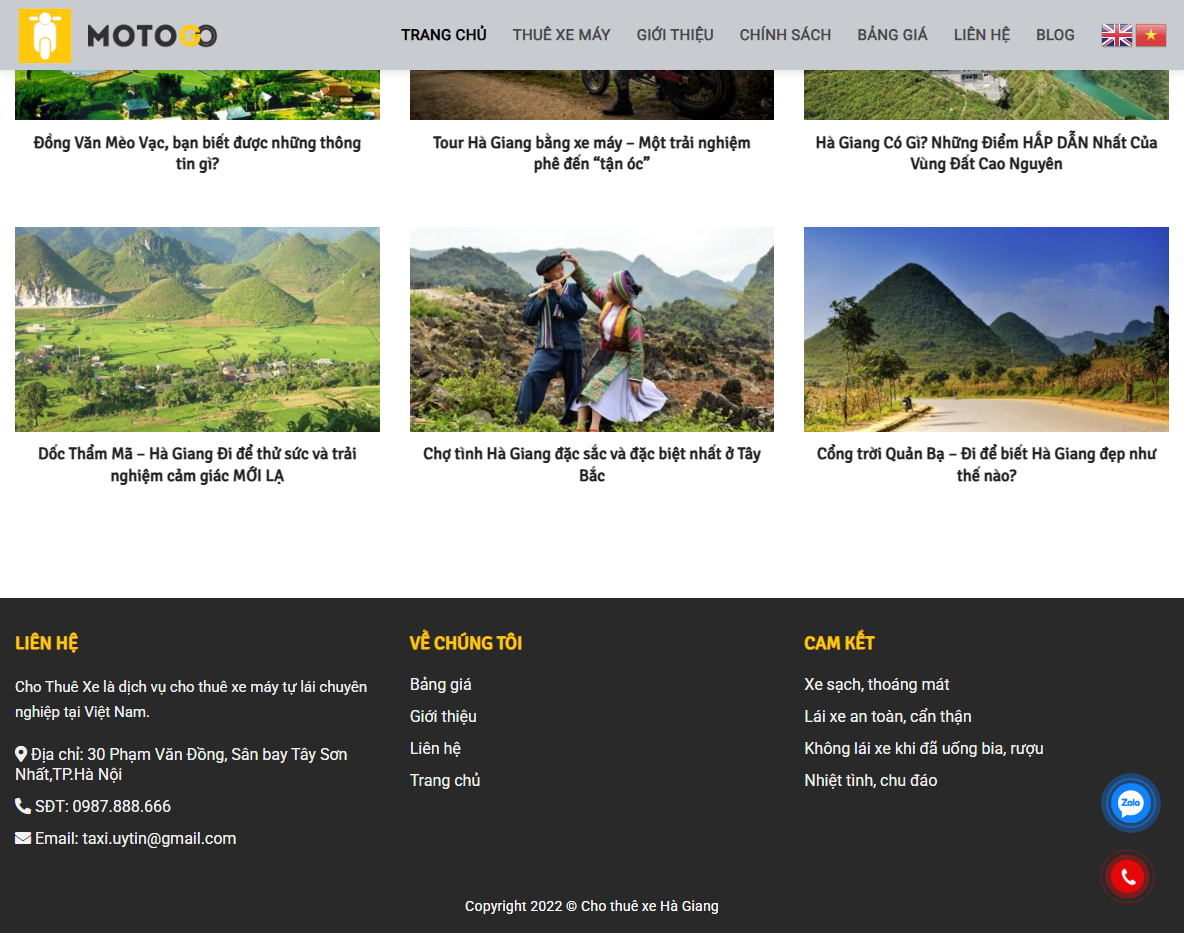Open the Zalo chat floating icon
The image size is (1184, 933).
tap(1129, 802)
